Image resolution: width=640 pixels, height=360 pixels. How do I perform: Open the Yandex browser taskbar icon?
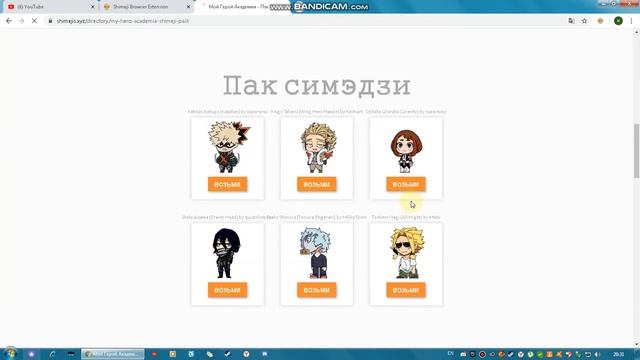246,354
